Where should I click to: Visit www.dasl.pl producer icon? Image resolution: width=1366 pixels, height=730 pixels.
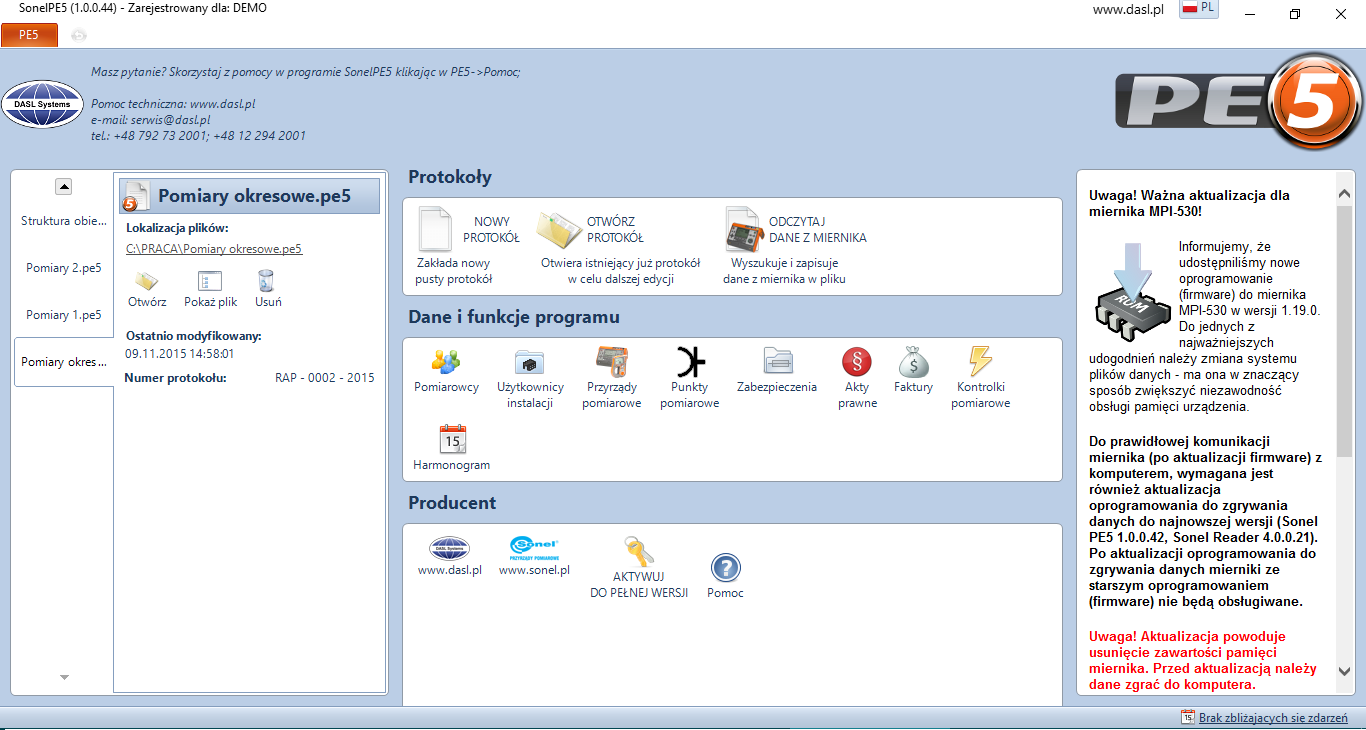pyautogui.click(x=449, y=556)
